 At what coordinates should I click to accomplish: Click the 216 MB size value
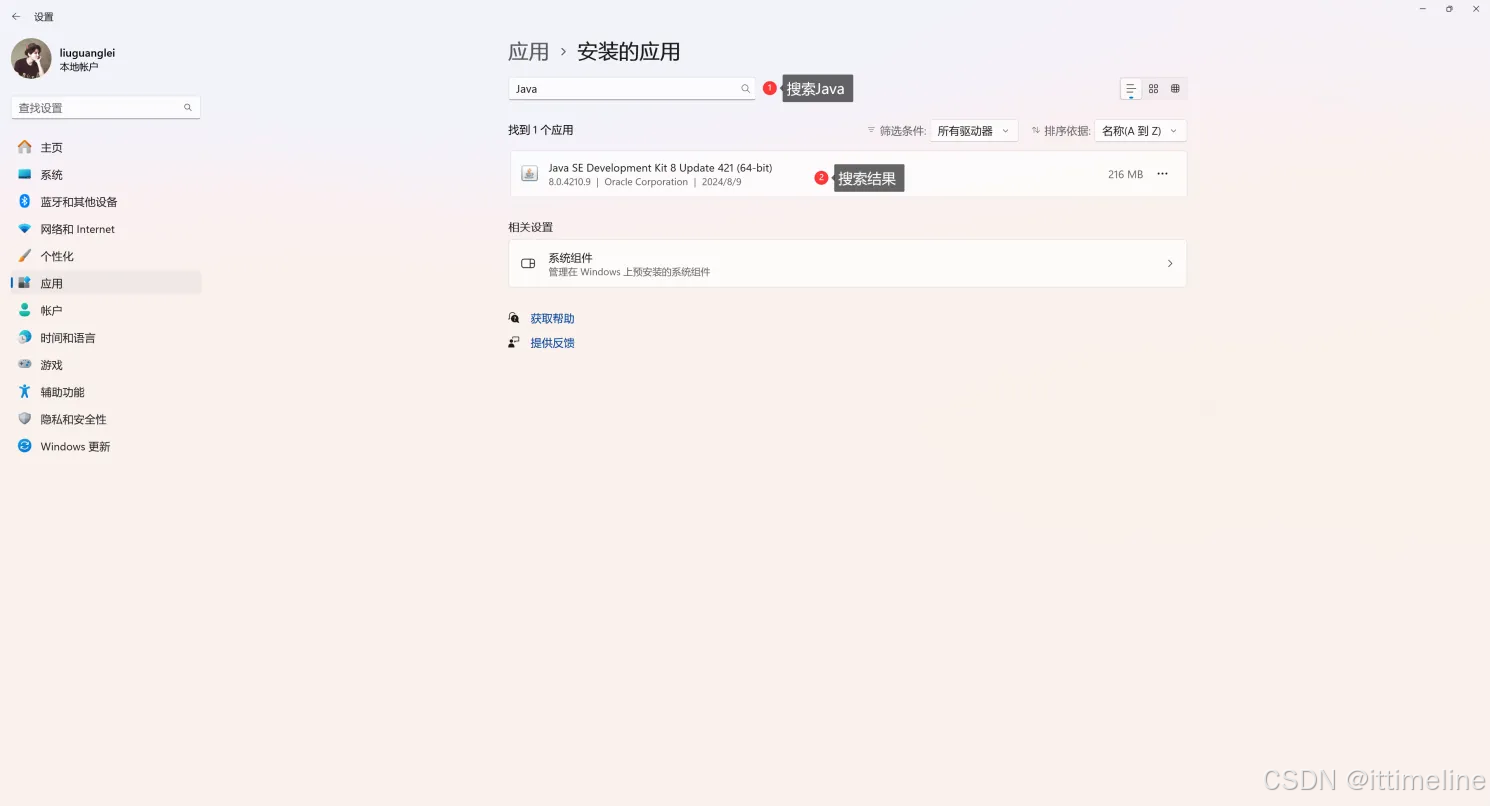pos(1125,174)
